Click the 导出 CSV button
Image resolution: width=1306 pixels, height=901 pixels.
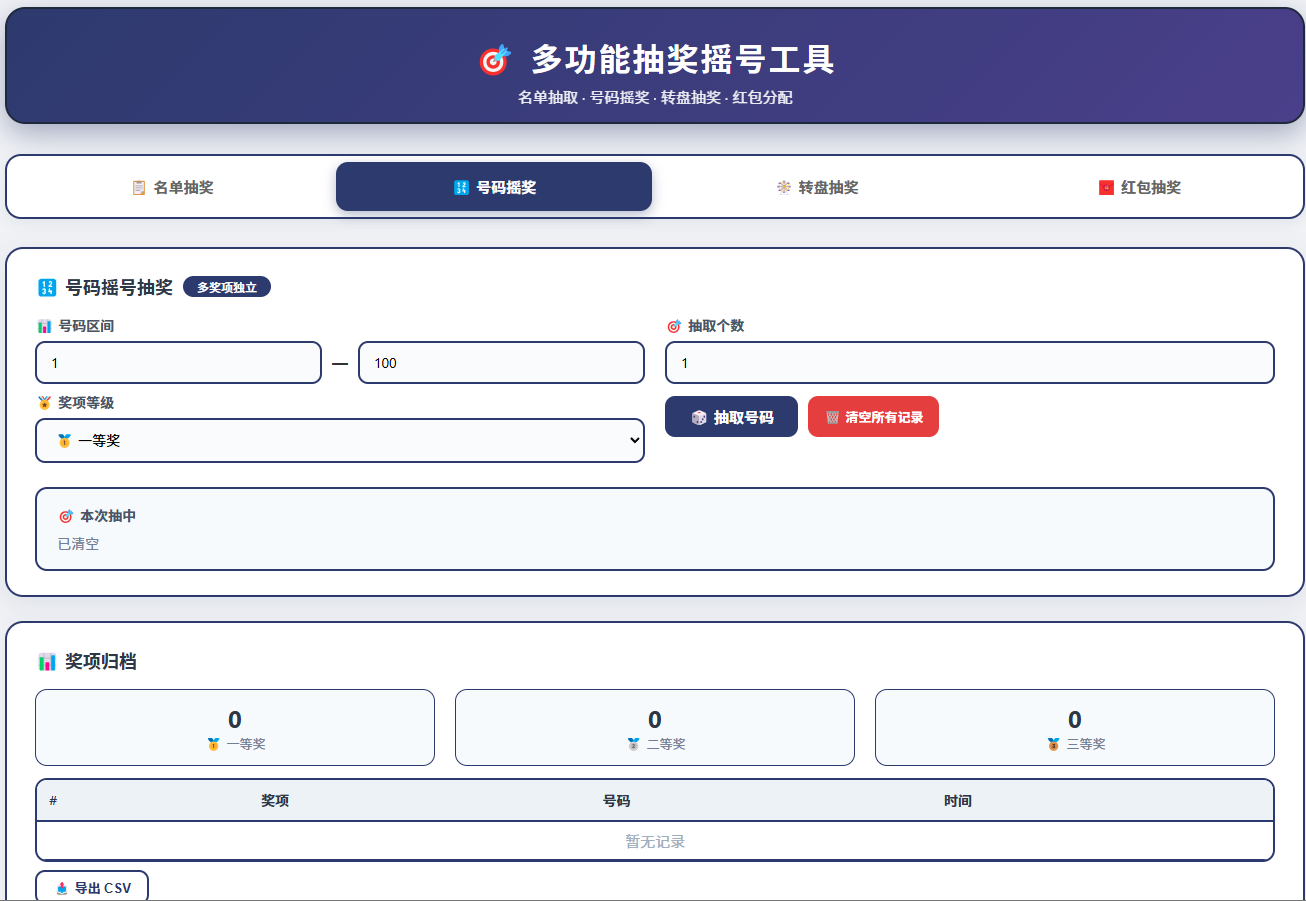[x=92, y=887]
